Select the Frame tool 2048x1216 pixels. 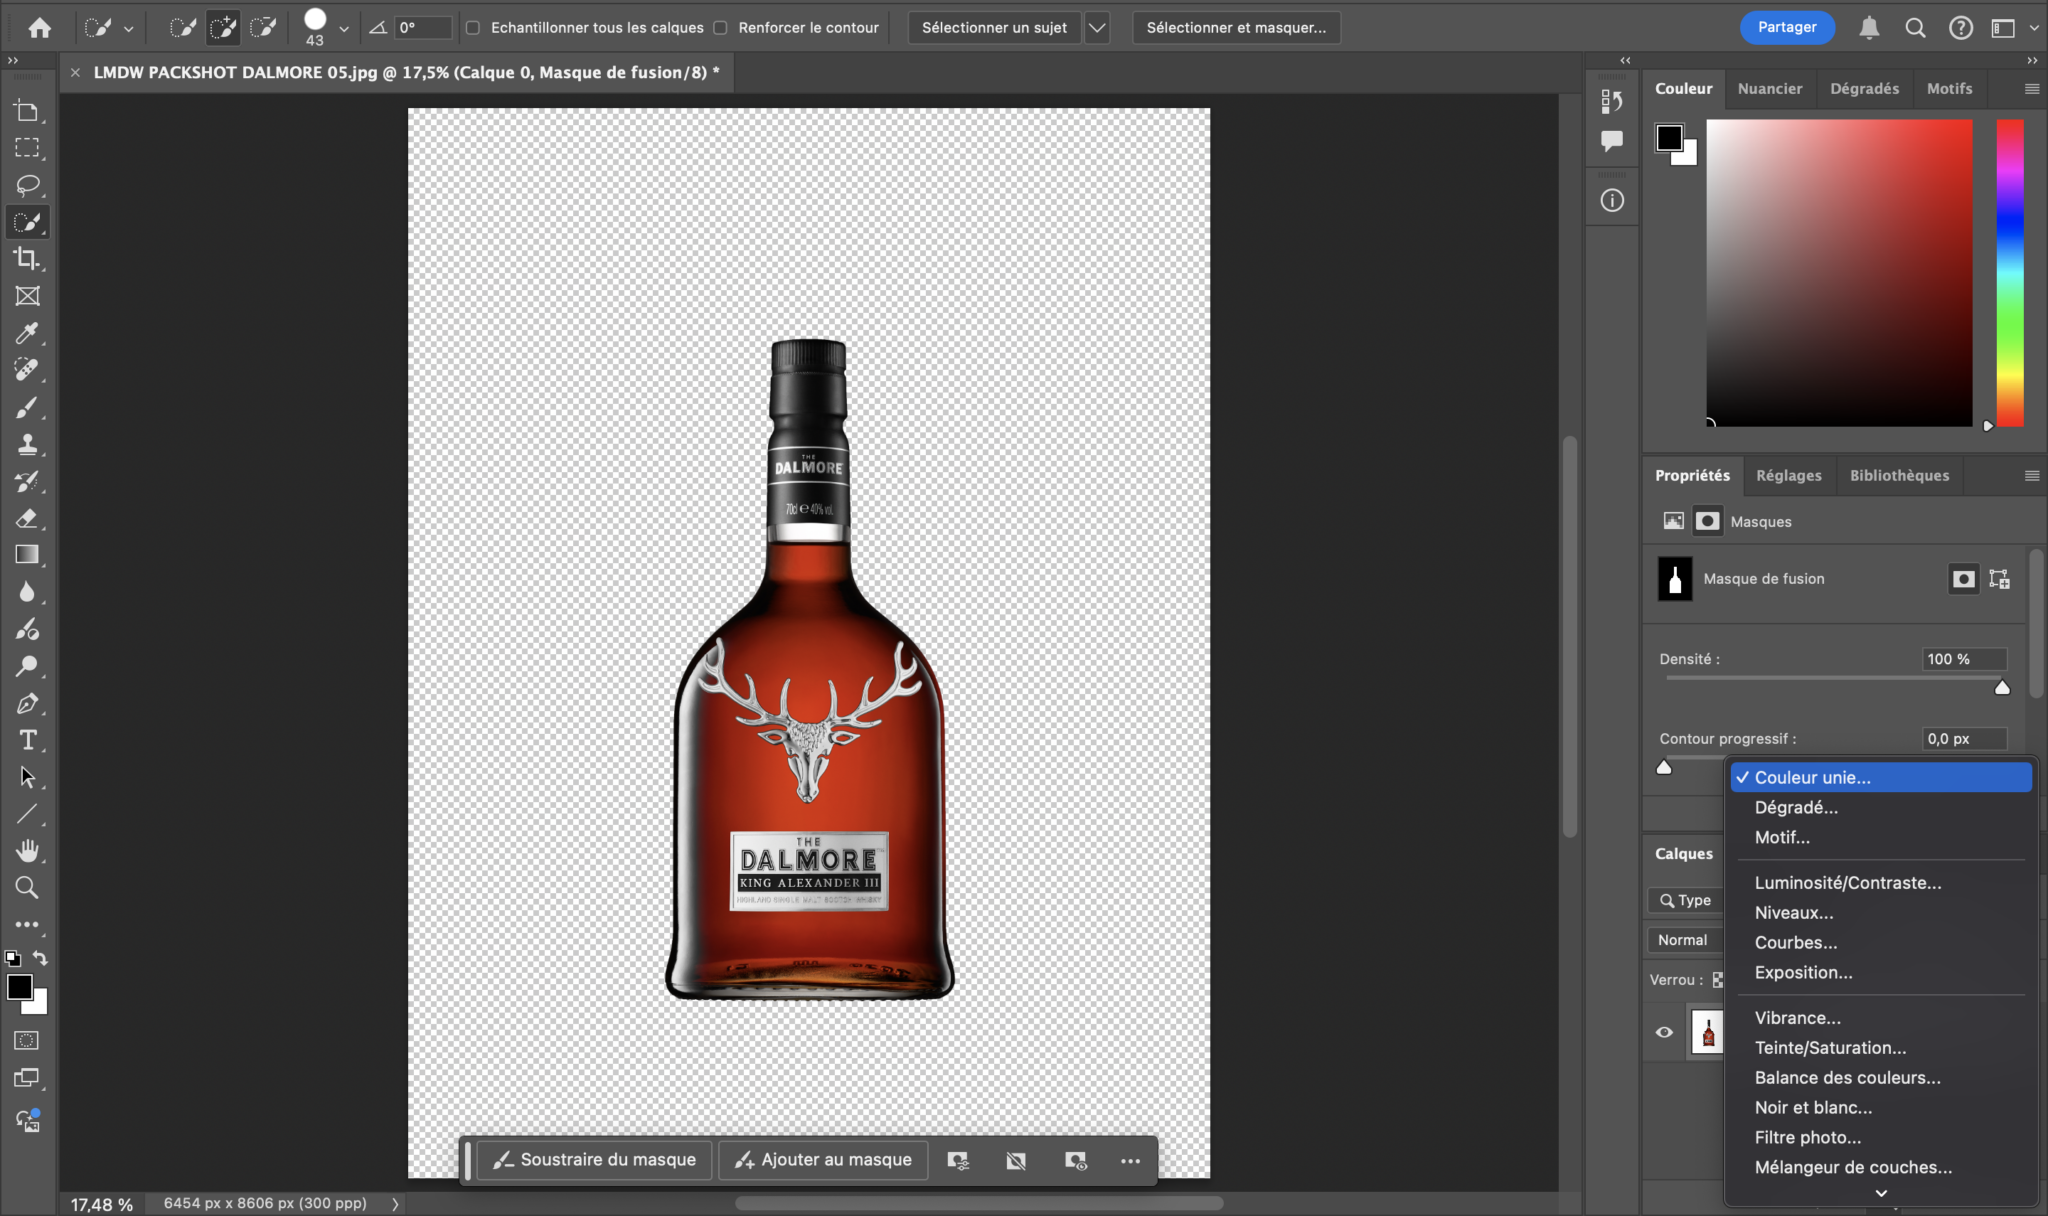pos(28,296)
